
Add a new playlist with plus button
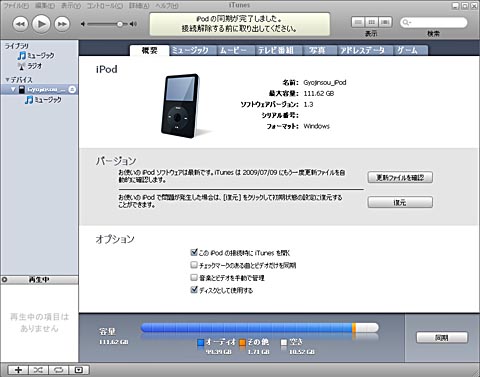click(x=18, y=370)
